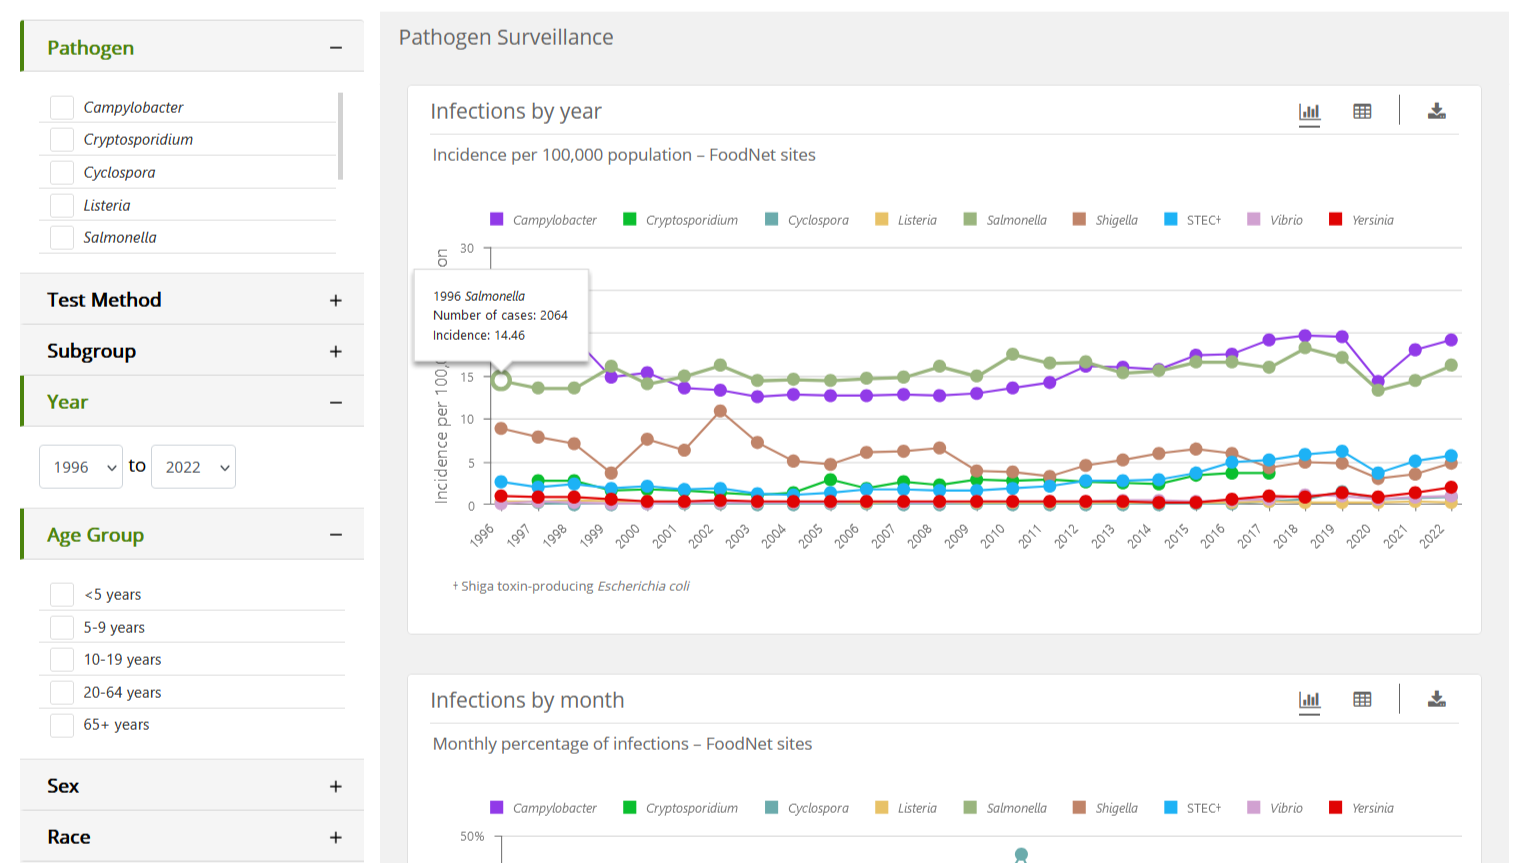Click the Pathogen section header
Image resolution: width=1535 pixels, height=863 pixels.
pos(192,48)
